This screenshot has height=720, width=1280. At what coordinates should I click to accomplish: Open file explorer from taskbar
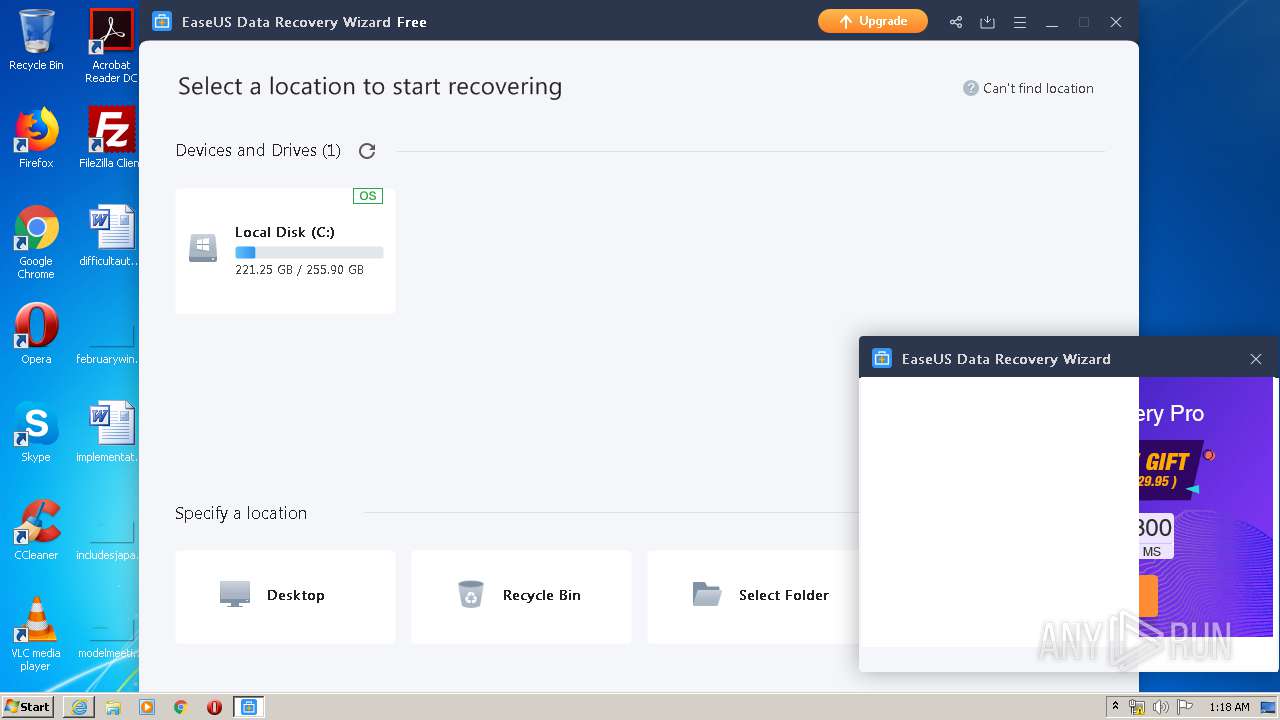pyautogui.click(x=113, y=707)
